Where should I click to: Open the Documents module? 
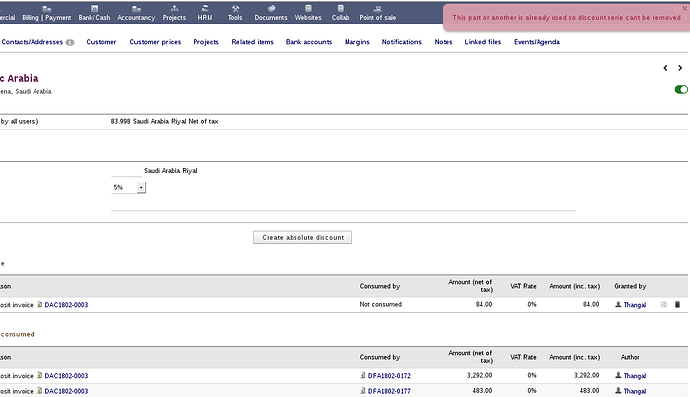(271, 13)
